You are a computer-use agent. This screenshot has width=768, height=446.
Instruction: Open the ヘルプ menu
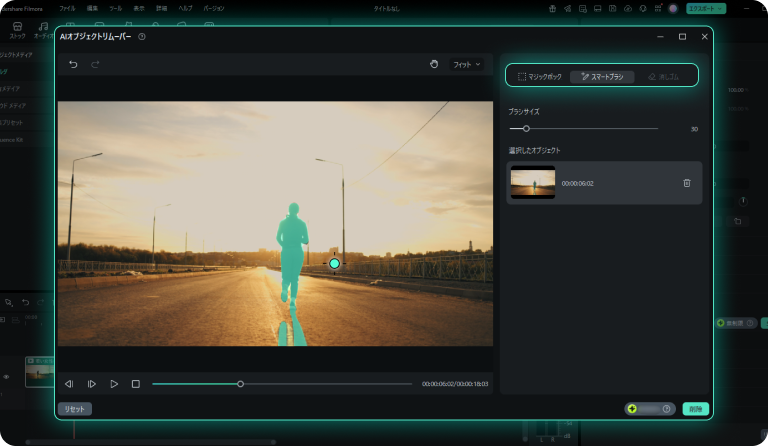coord(185,8)
